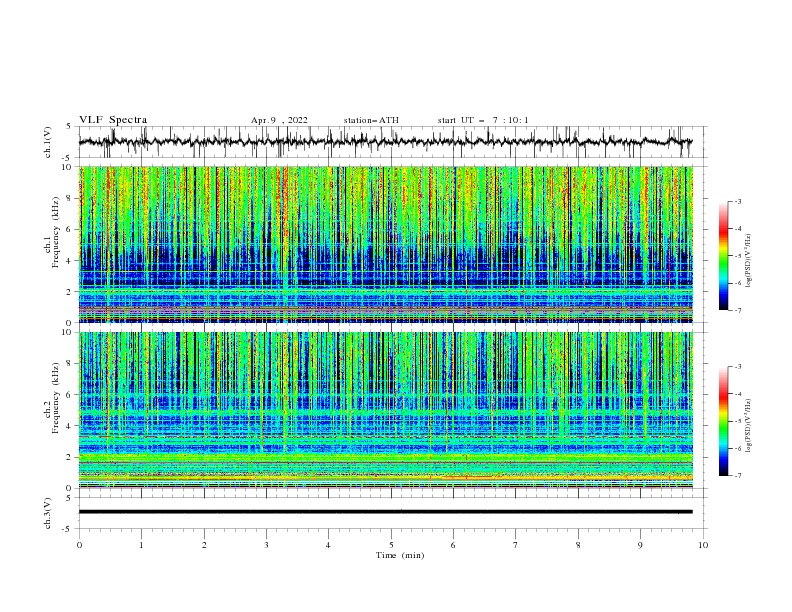The image size is (792, 612).
Task: Click the ch.2 "Frequency (kHz)" axis label
Action: 56,399
